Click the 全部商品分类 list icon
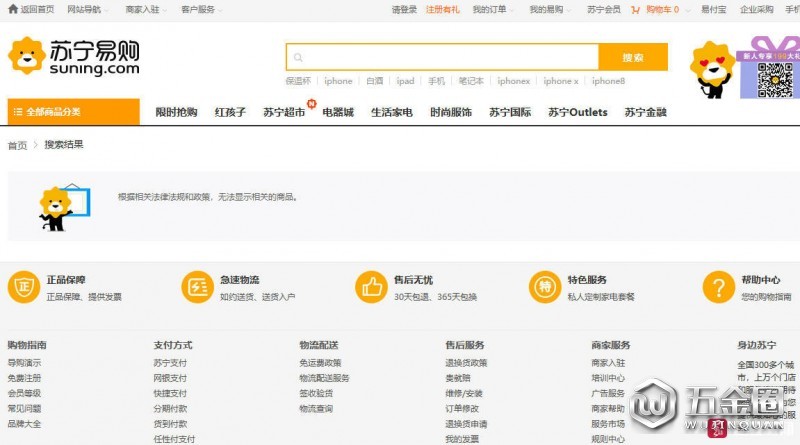This screenshot has width=800, height=445. pos(17,112)
